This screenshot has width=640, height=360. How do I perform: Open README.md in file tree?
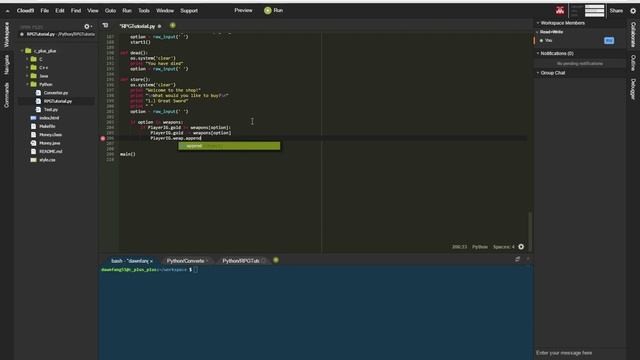pos(51,151)
